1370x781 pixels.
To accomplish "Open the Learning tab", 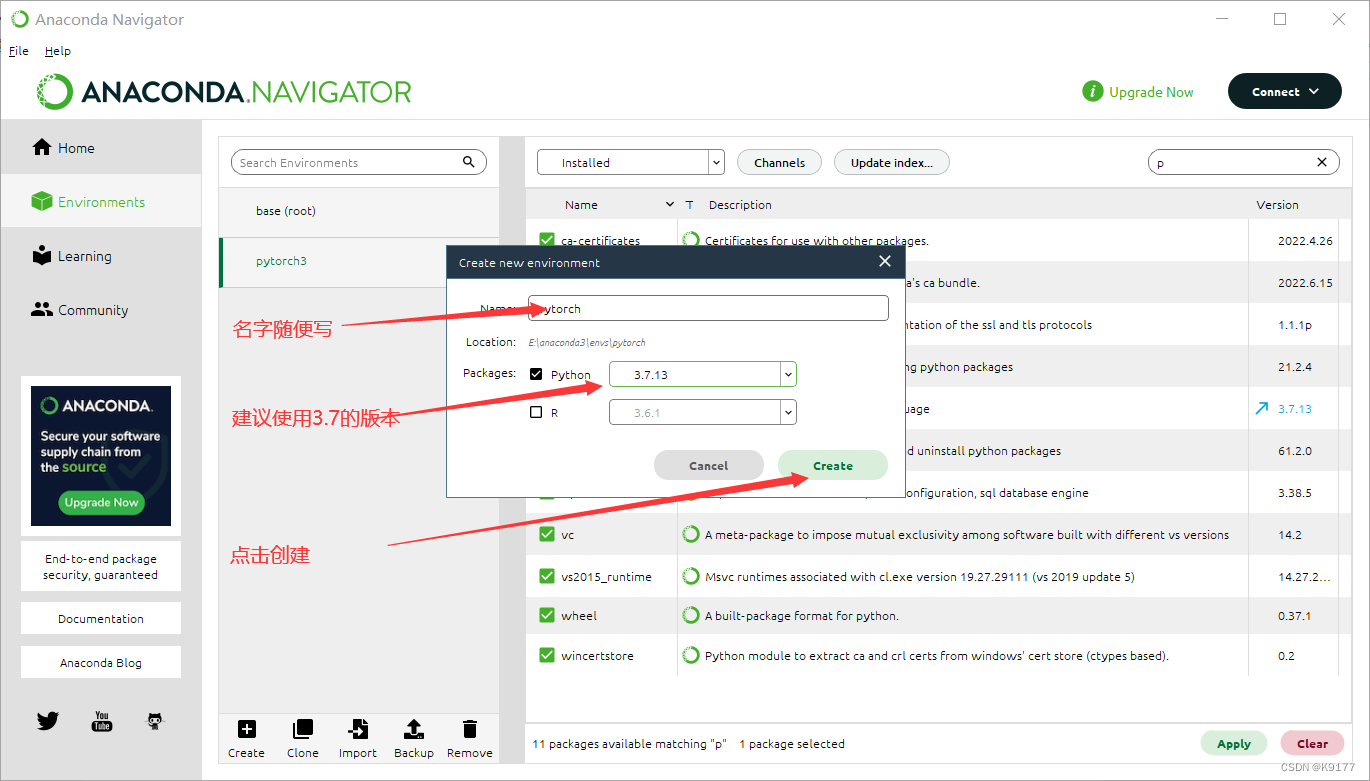I will click(x=100, y=256).
